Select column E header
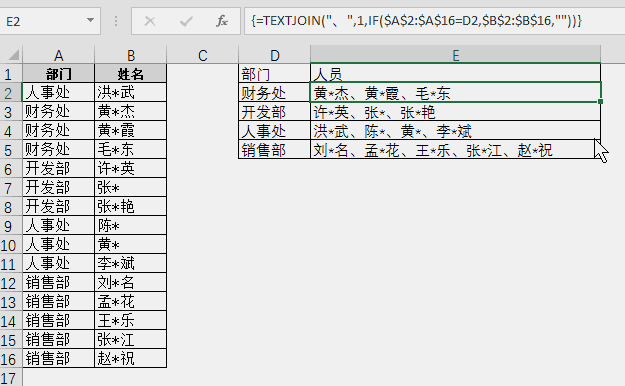This screenshot has width=625, height=386. 456,55
